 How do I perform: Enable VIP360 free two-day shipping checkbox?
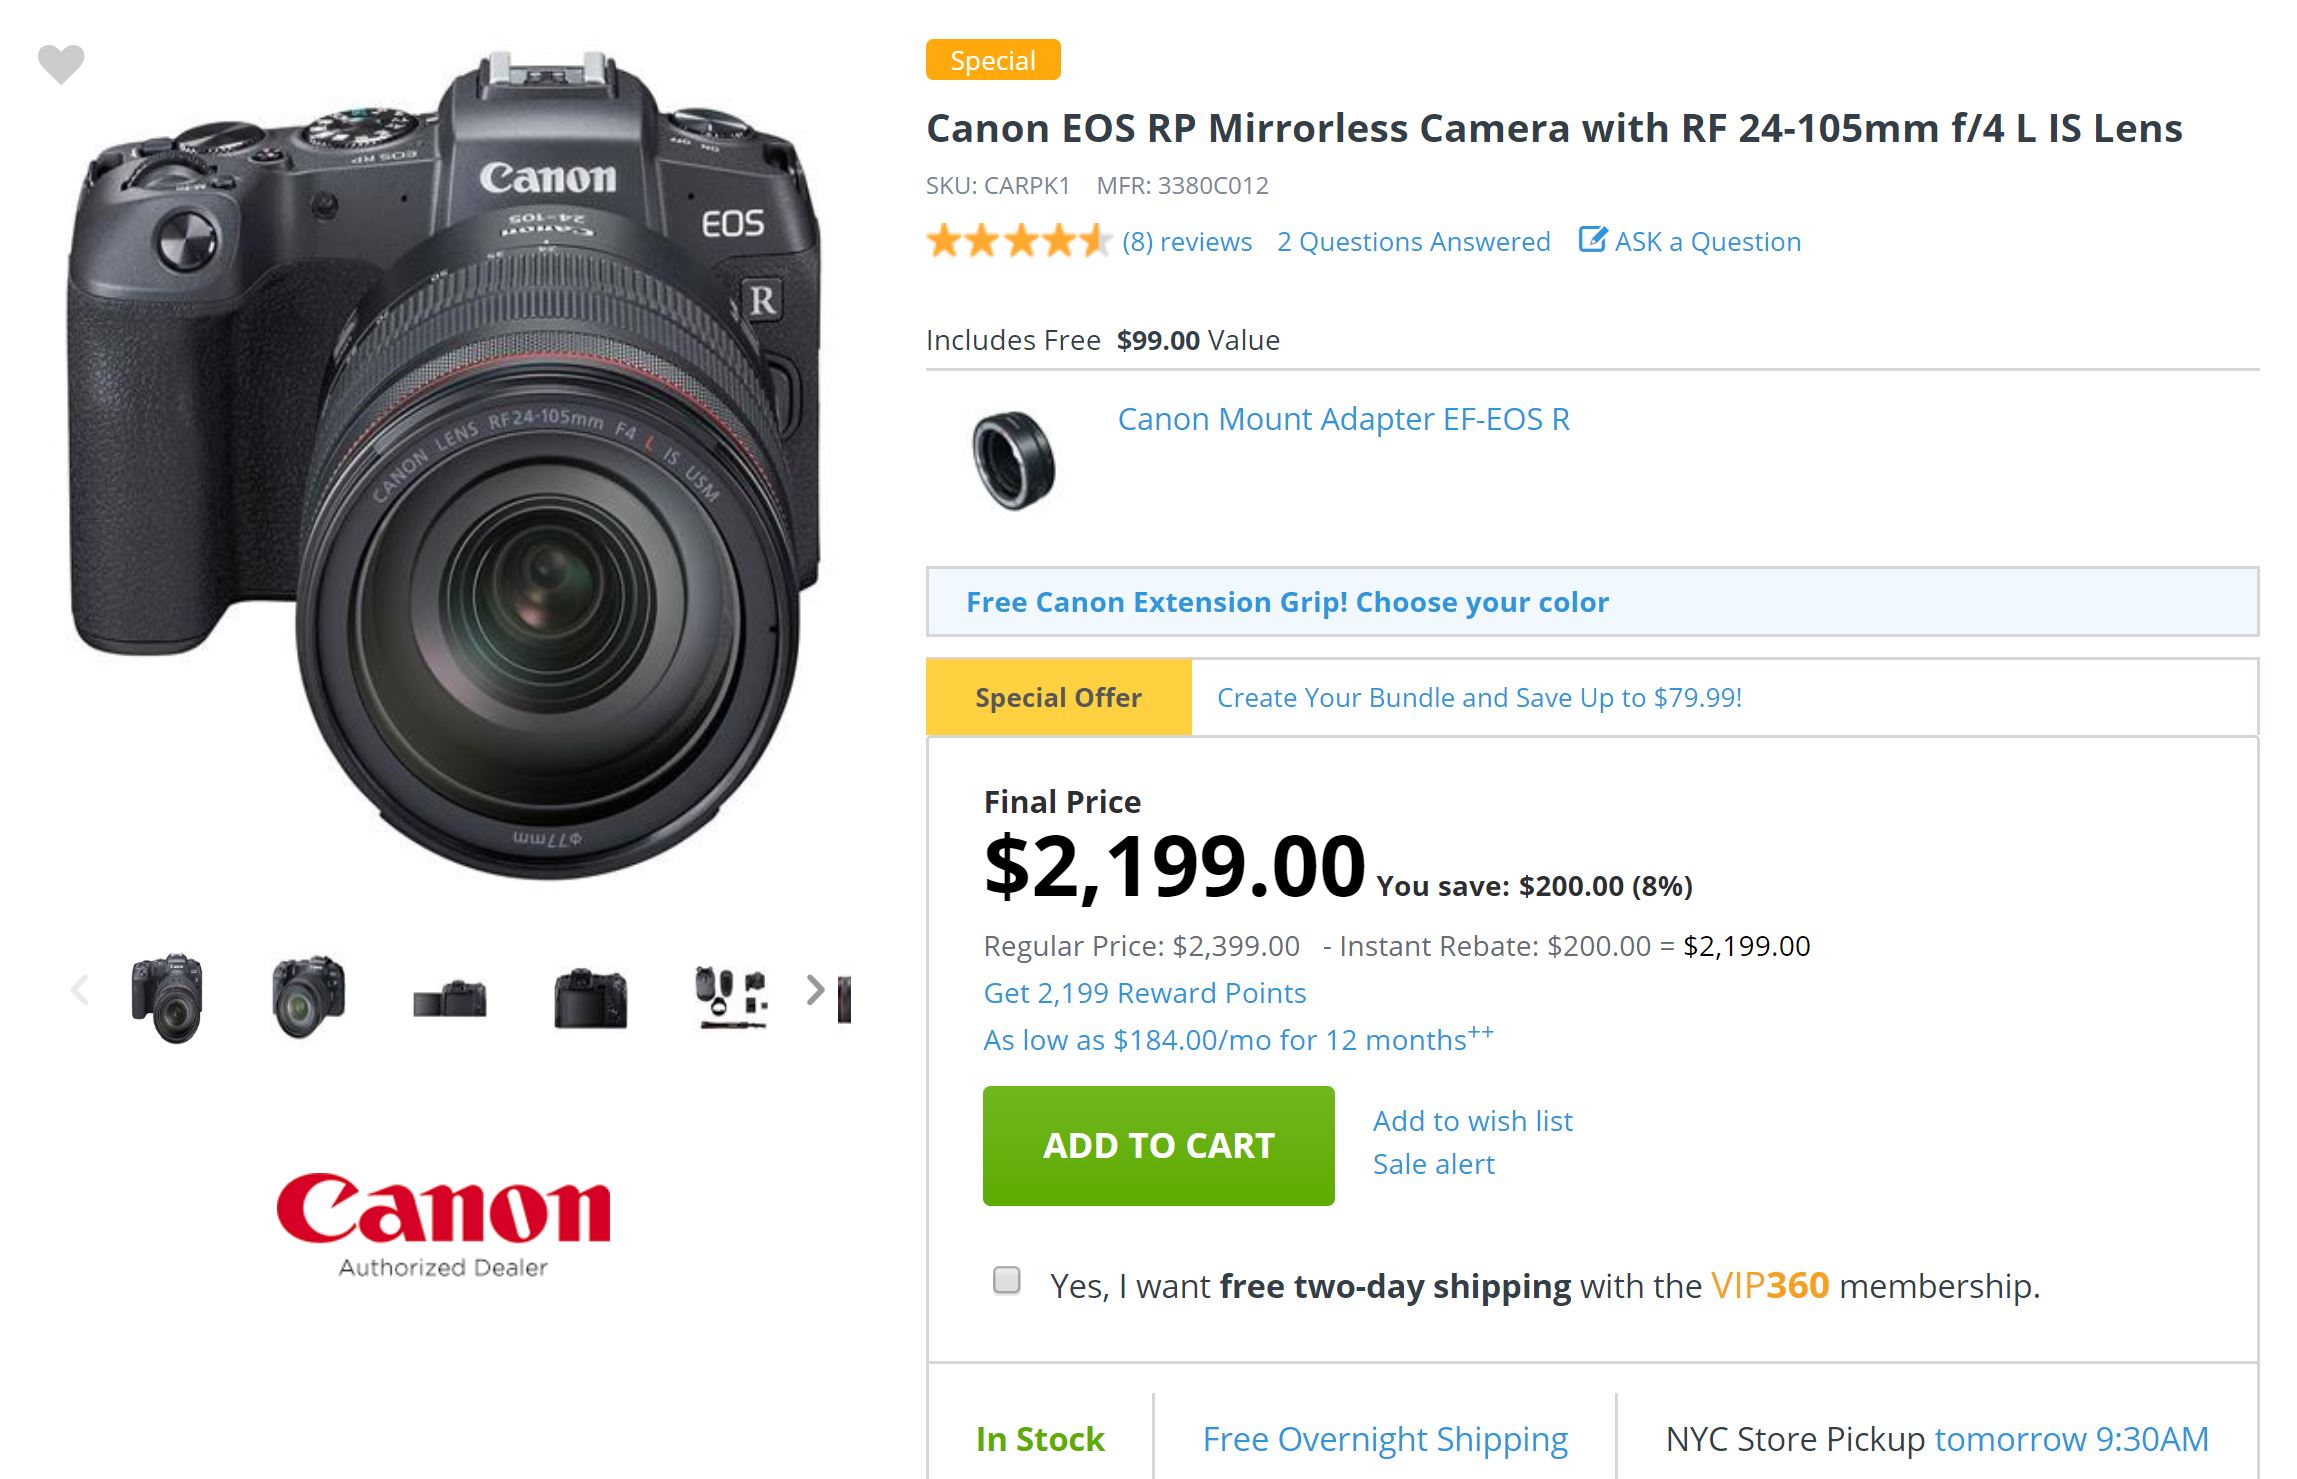tap(1006, 1280)
